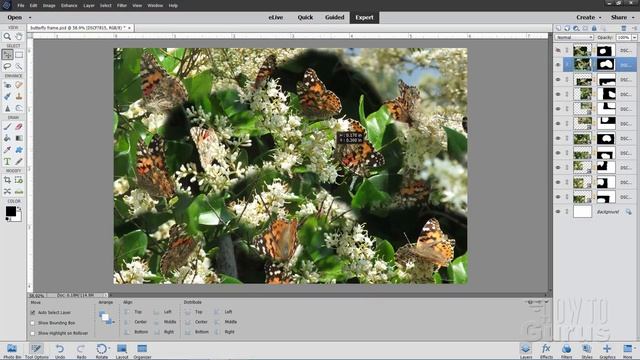Click the lock all pixels icon

[x=594, y=28]
